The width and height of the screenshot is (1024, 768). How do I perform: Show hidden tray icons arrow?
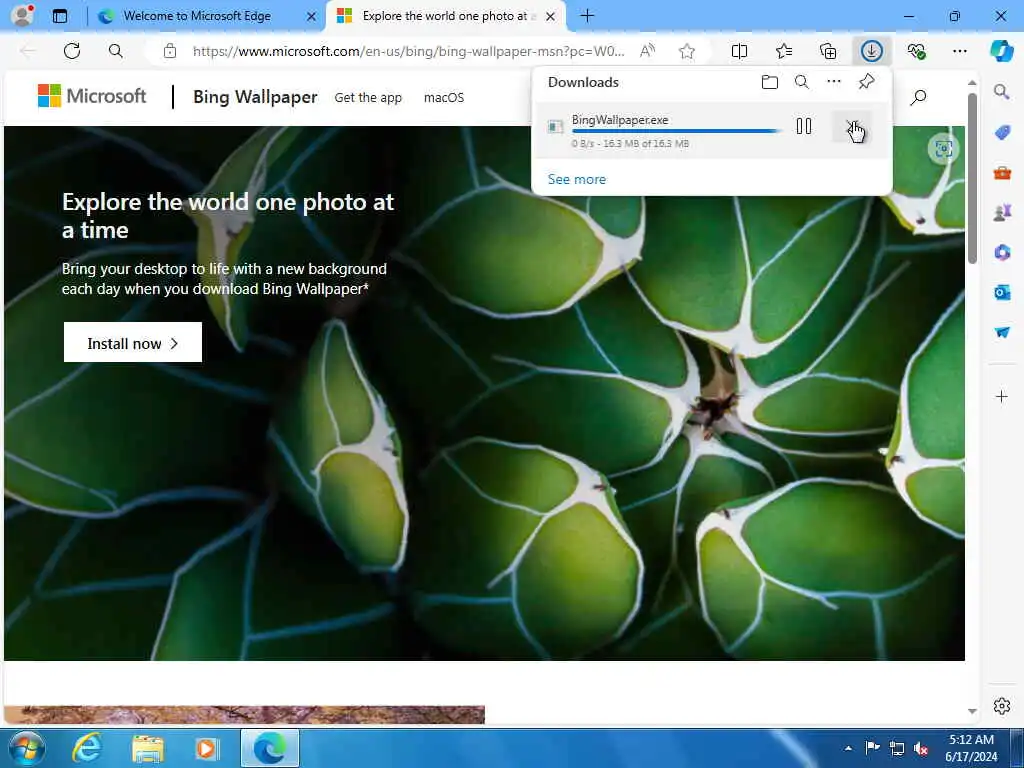(x=848, y=748)
